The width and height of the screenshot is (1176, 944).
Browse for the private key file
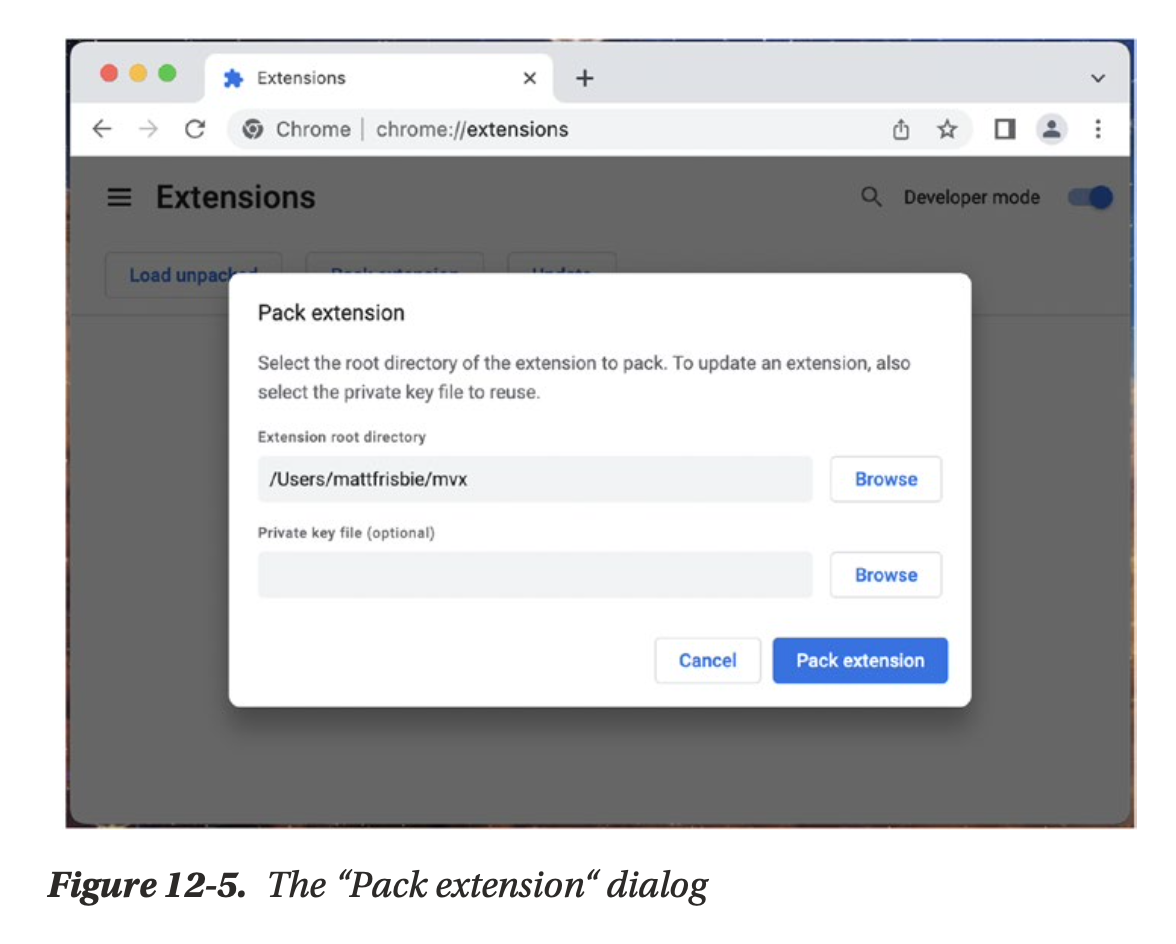coord(885,575)
